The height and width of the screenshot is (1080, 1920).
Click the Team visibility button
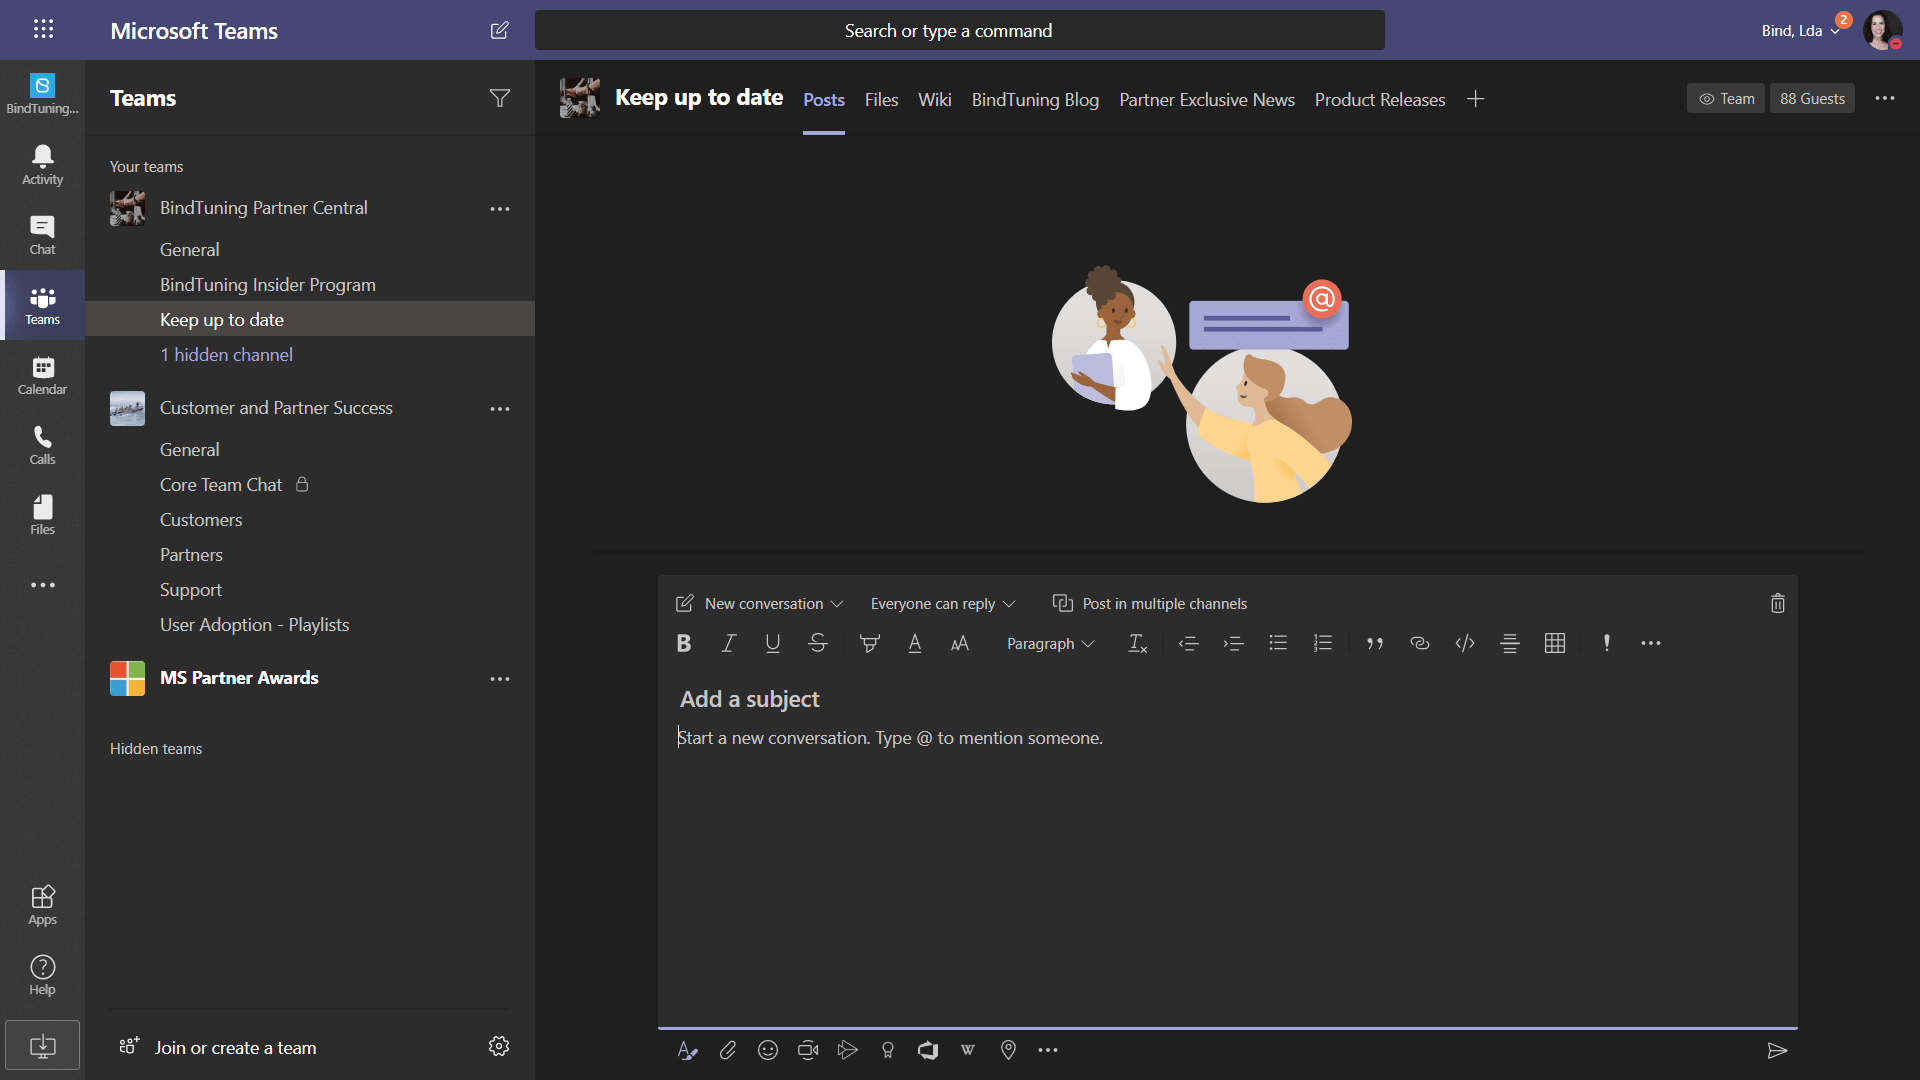[x=1726, y=98]
